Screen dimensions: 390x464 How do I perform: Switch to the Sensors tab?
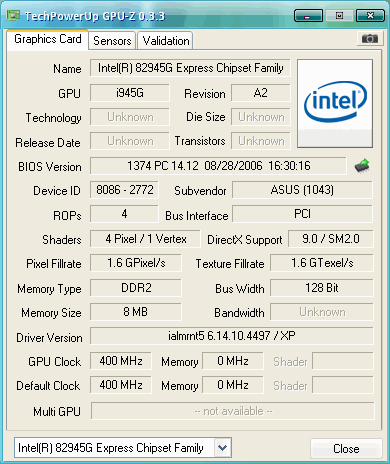(x=112, y=41)
